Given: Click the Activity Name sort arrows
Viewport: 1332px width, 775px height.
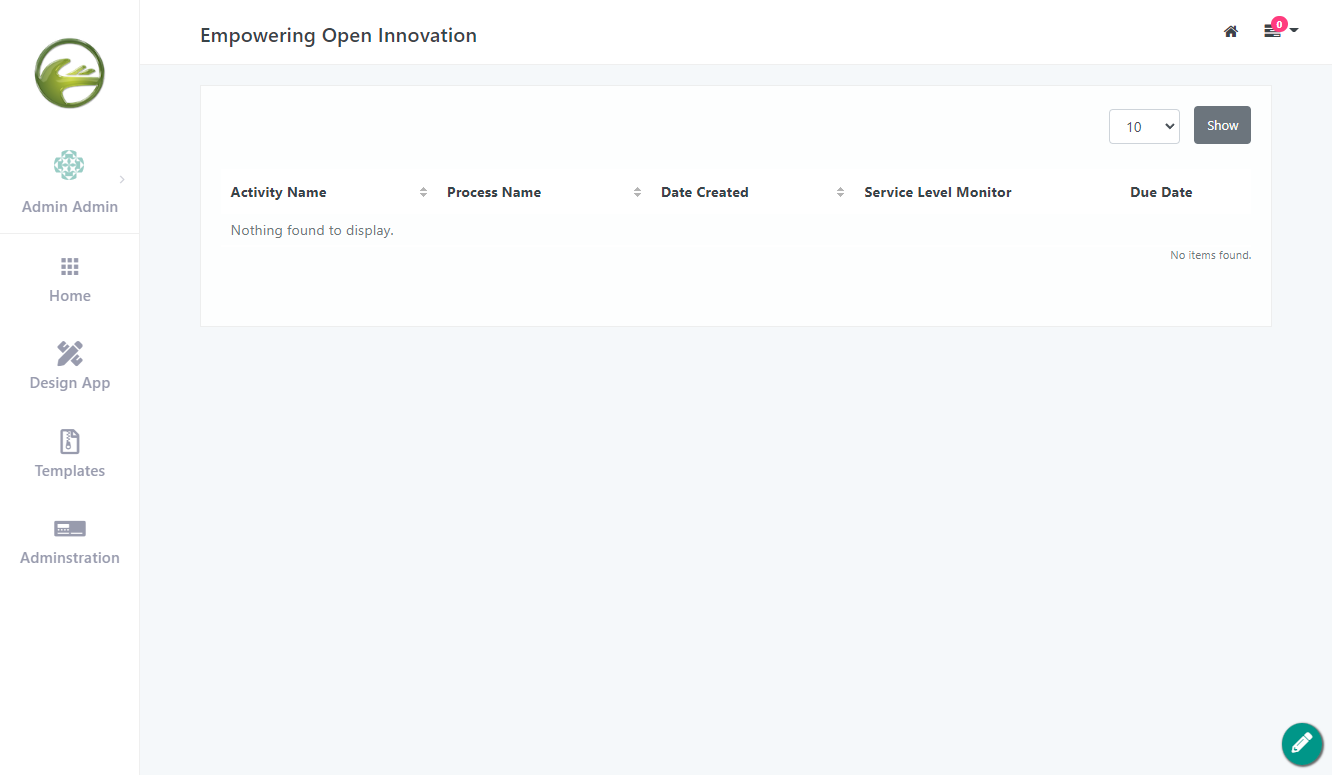Looking at the screenshot, I should click(424, 192).
